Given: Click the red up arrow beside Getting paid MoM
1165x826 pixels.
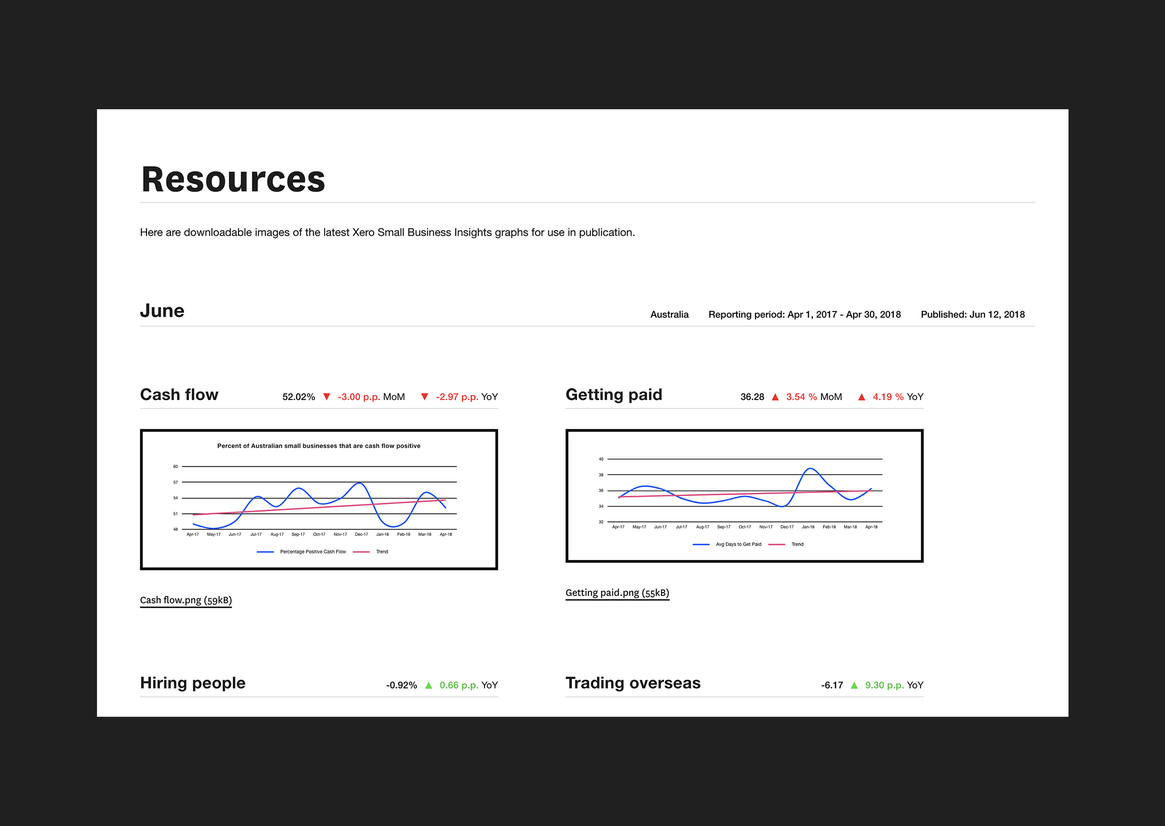Looking at the screenshot, I should [775, 397].
